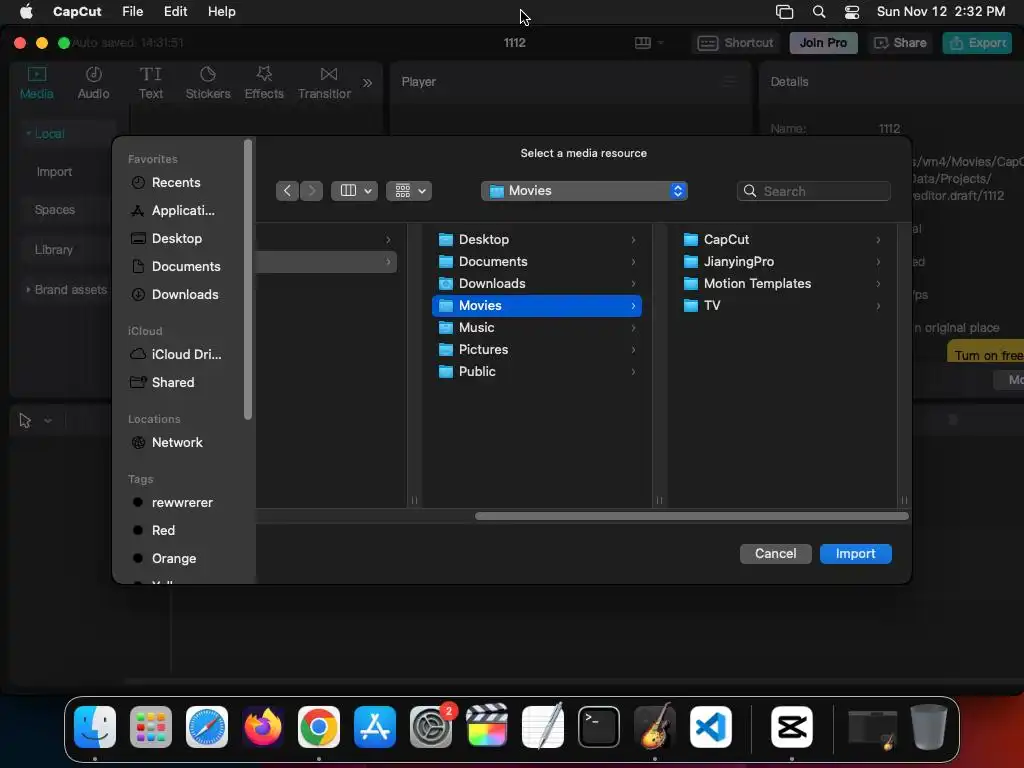Open the Shortcut keyboard panel
This screenshot has width=1024, height=768.
pos(735,42)
